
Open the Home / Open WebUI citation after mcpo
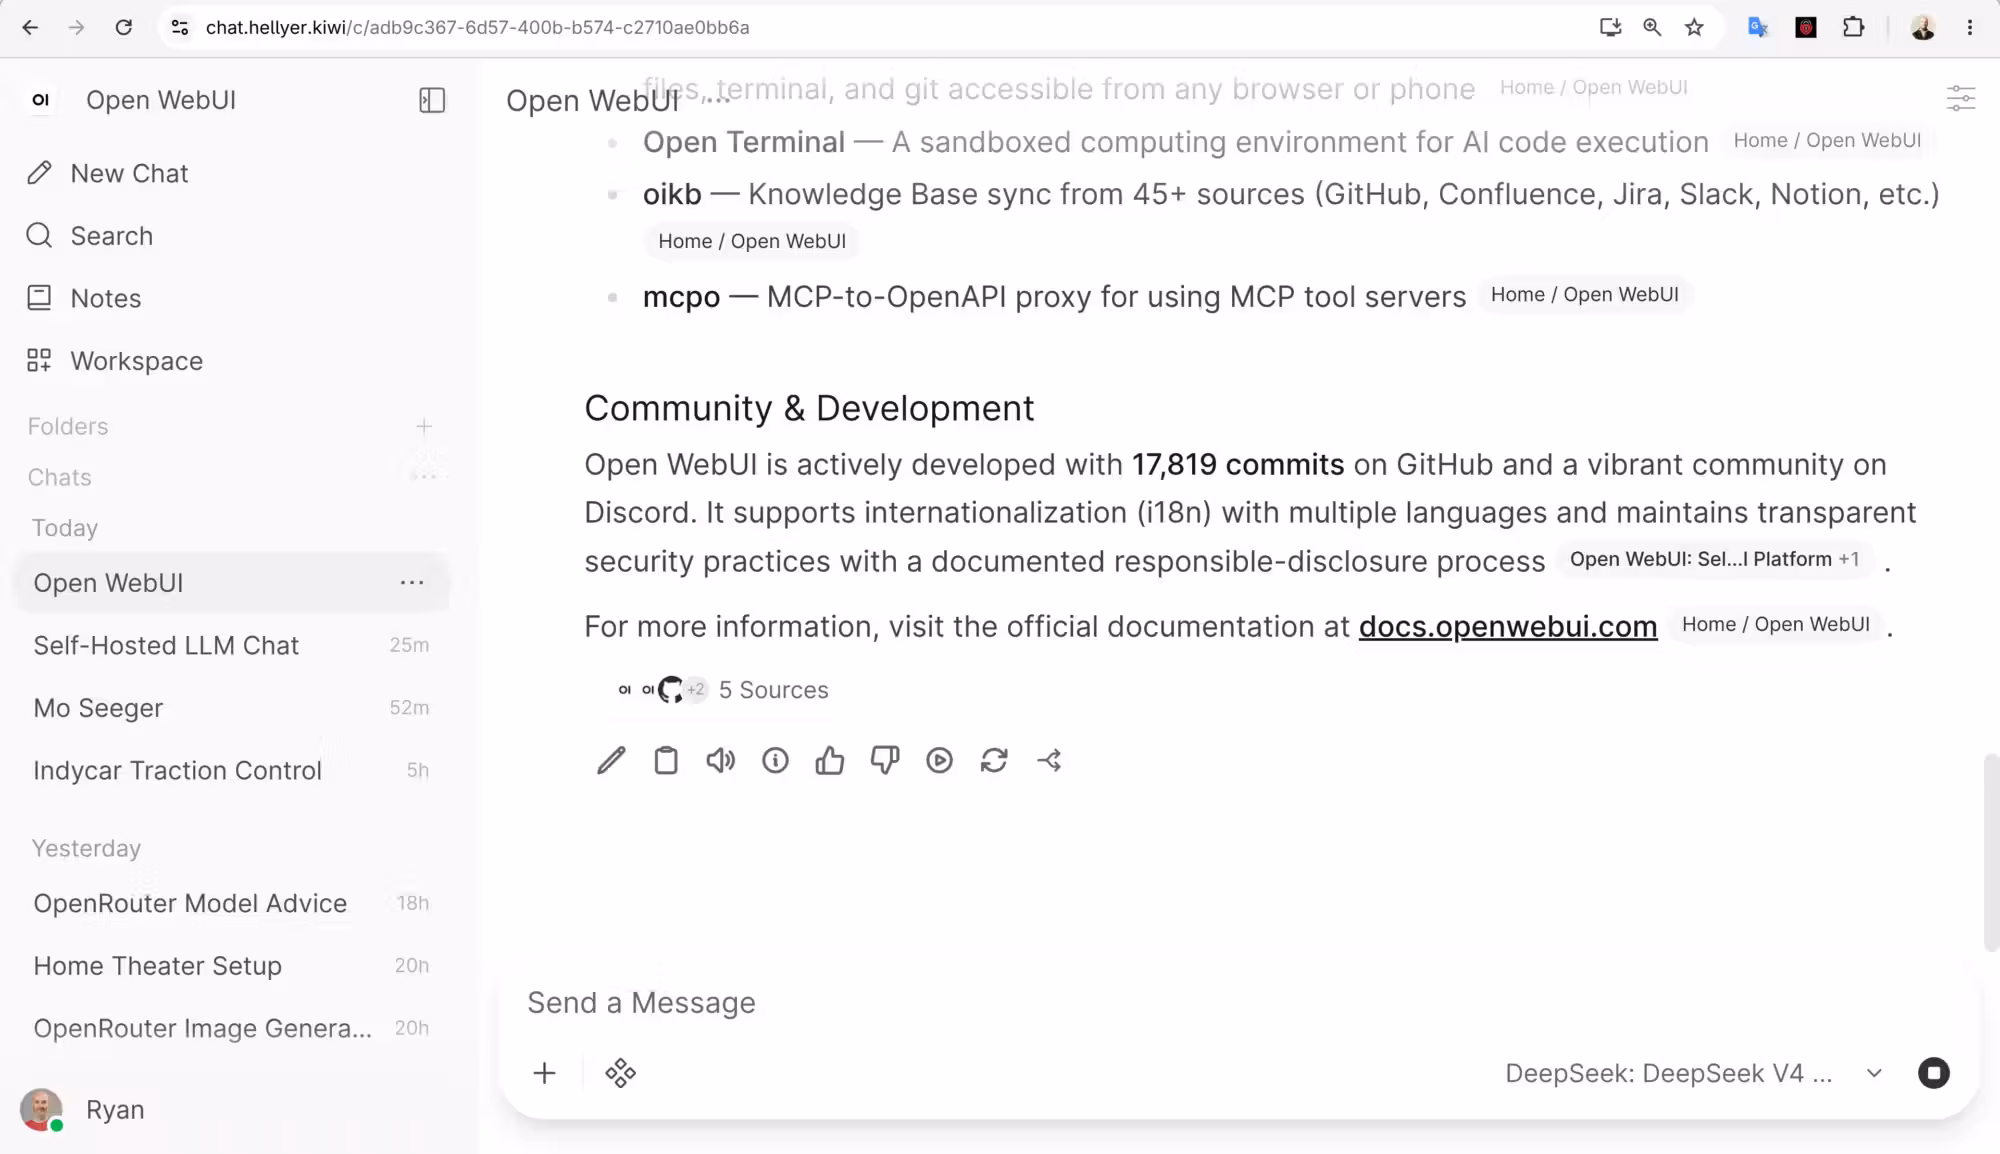pyautogui.click(x=1584, y=295)
